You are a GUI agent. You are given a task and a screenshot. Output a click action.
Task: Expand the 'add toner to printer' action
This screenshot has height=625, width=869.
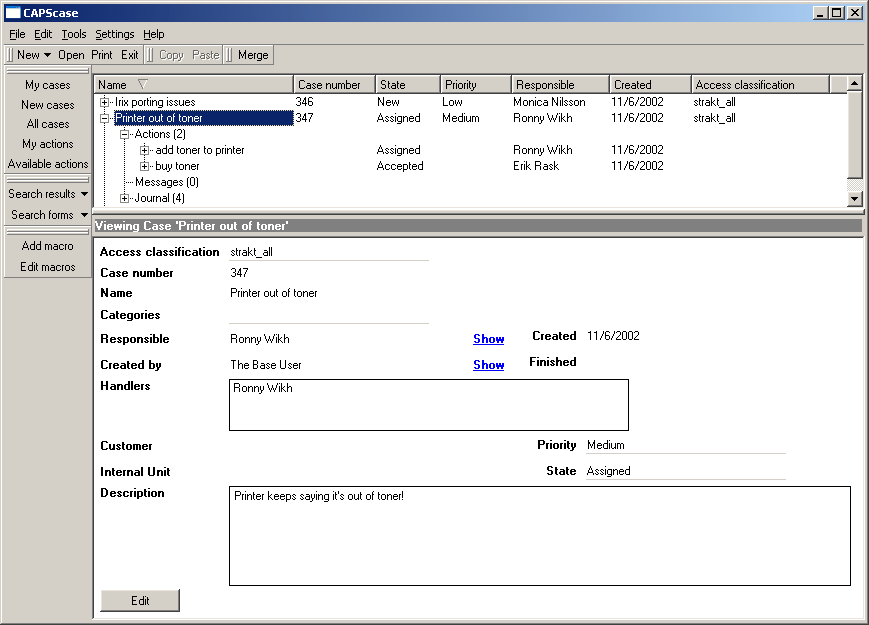[145, 150]
